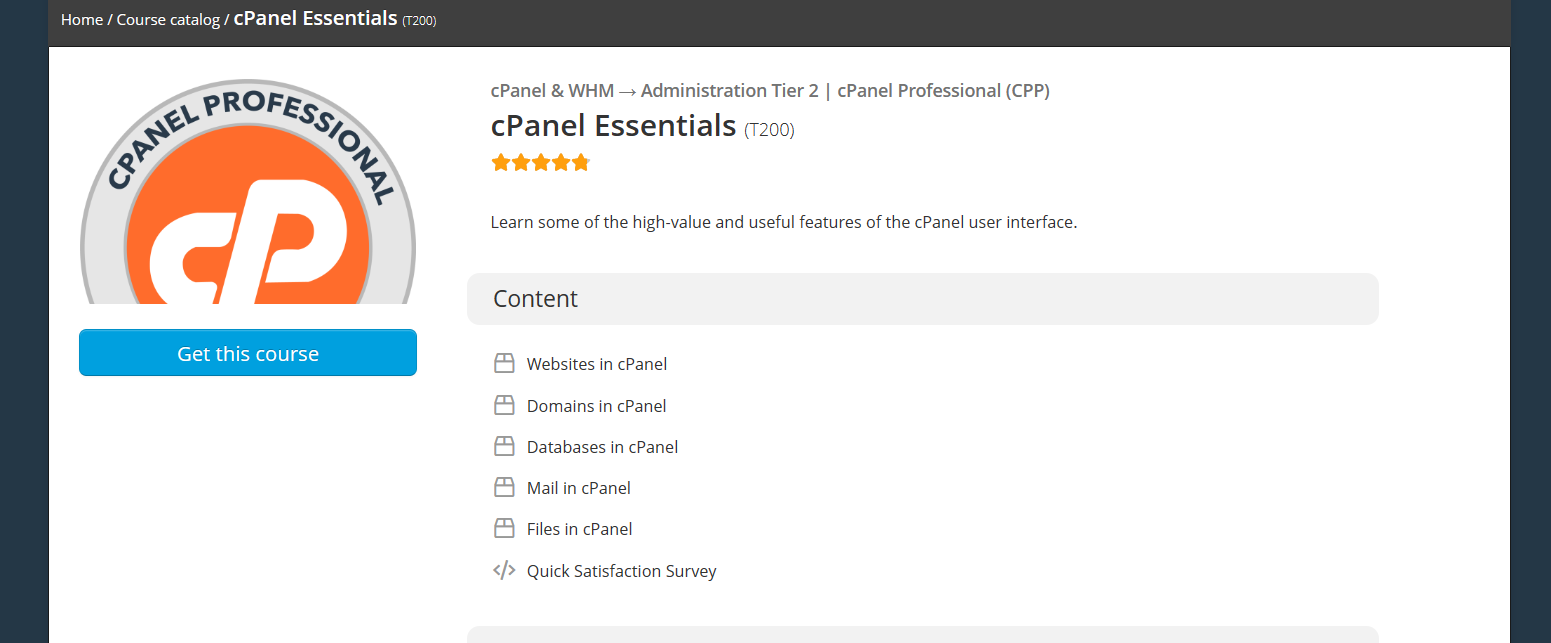Image resolution: width=1551 pixels, height=643 pixels.
Task: Select the Databases in cPanel module
Action: [602, 447]
